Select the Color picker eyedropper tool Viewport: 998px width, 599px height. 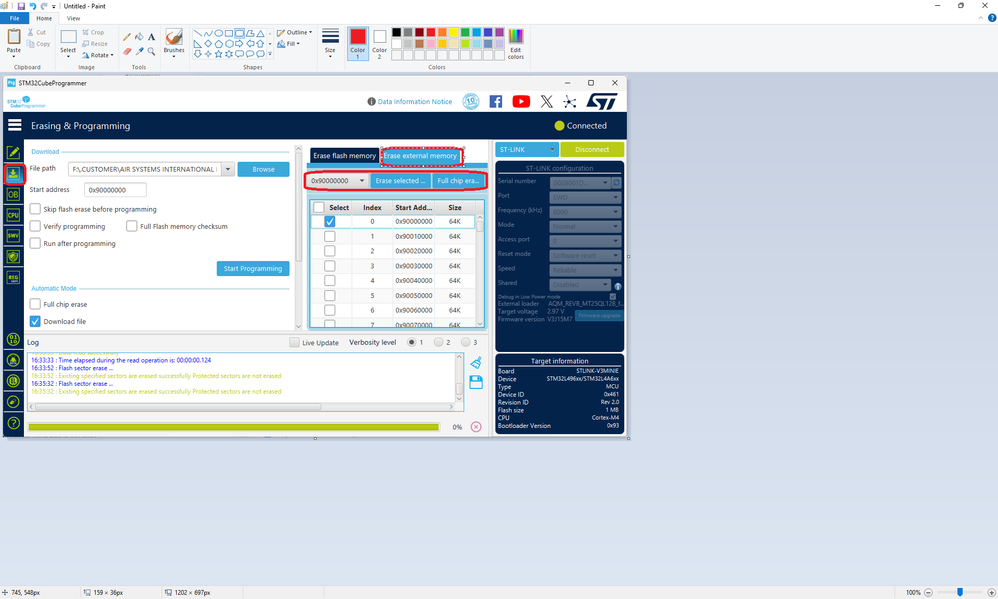[x=139, y=51]
